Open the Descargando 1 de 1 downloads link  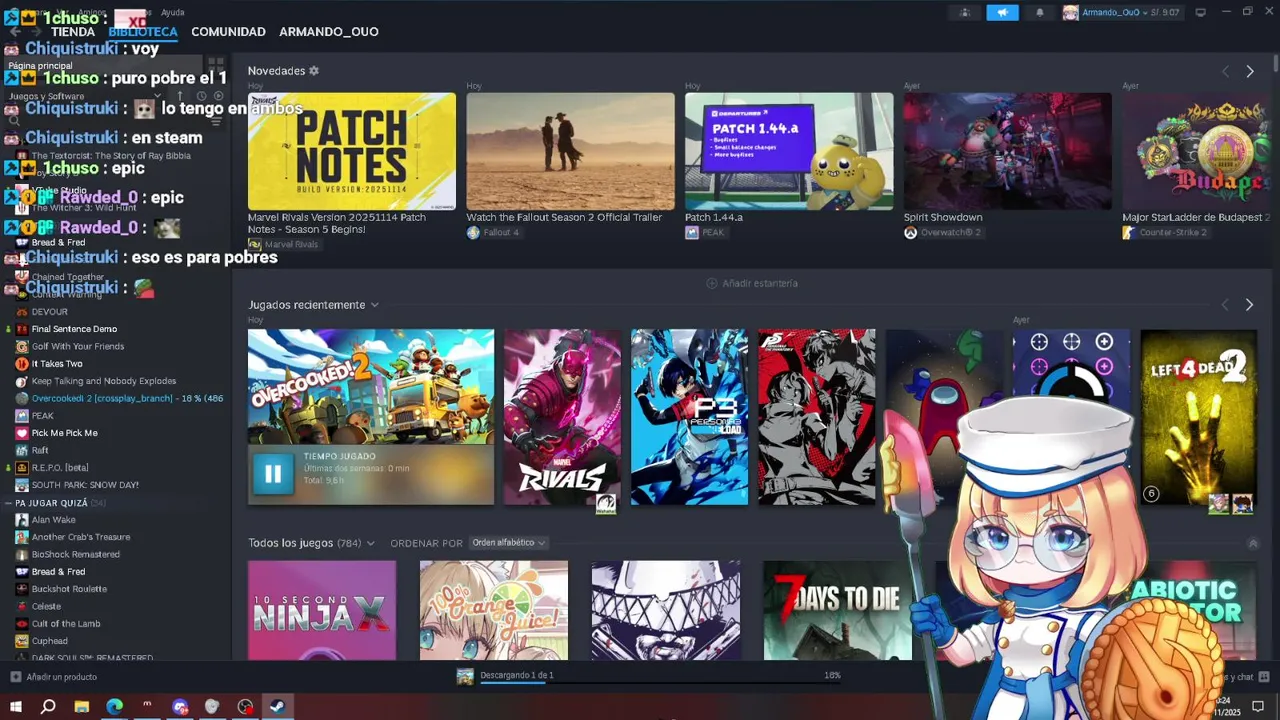tap(517, 675)
